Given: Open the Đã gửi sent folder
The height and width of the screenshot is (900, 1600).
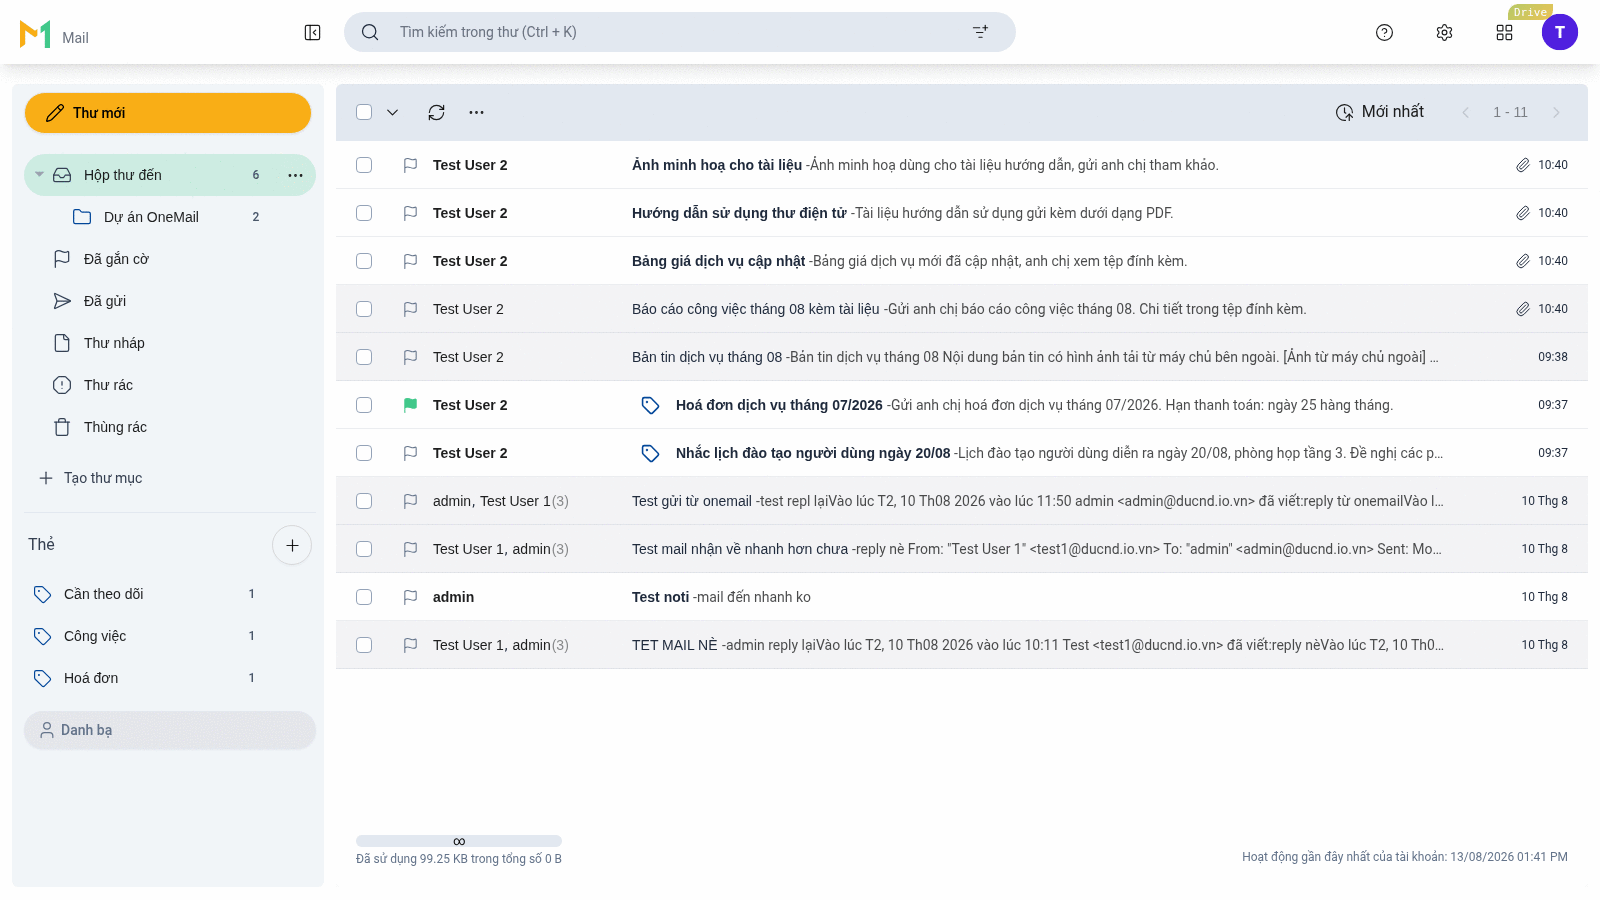Looking at the screenshot, I should pyautogui.click(x=170, y=301).
